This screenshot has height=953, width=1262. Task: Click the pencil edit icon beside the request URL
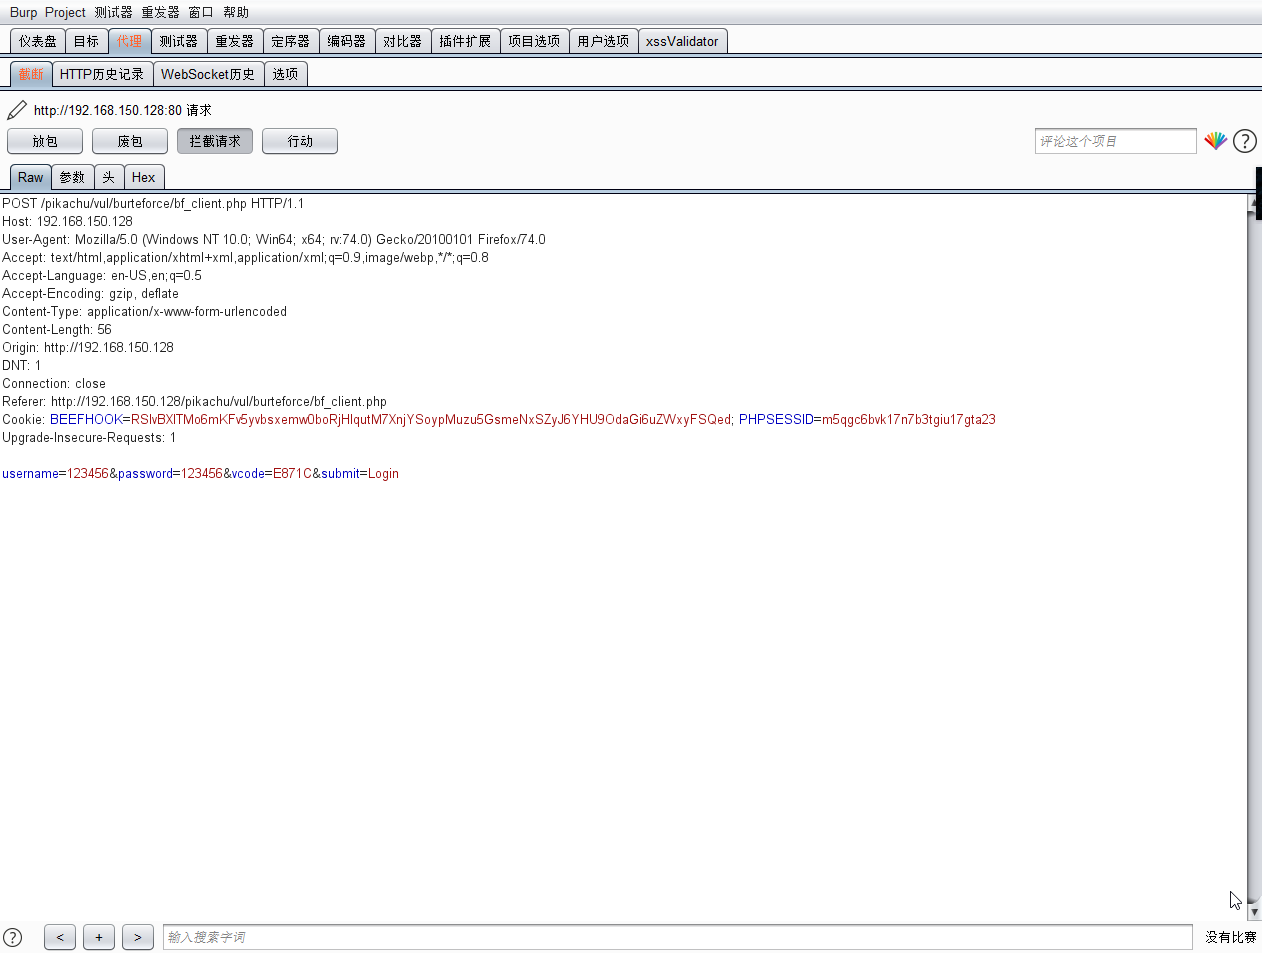17,110
